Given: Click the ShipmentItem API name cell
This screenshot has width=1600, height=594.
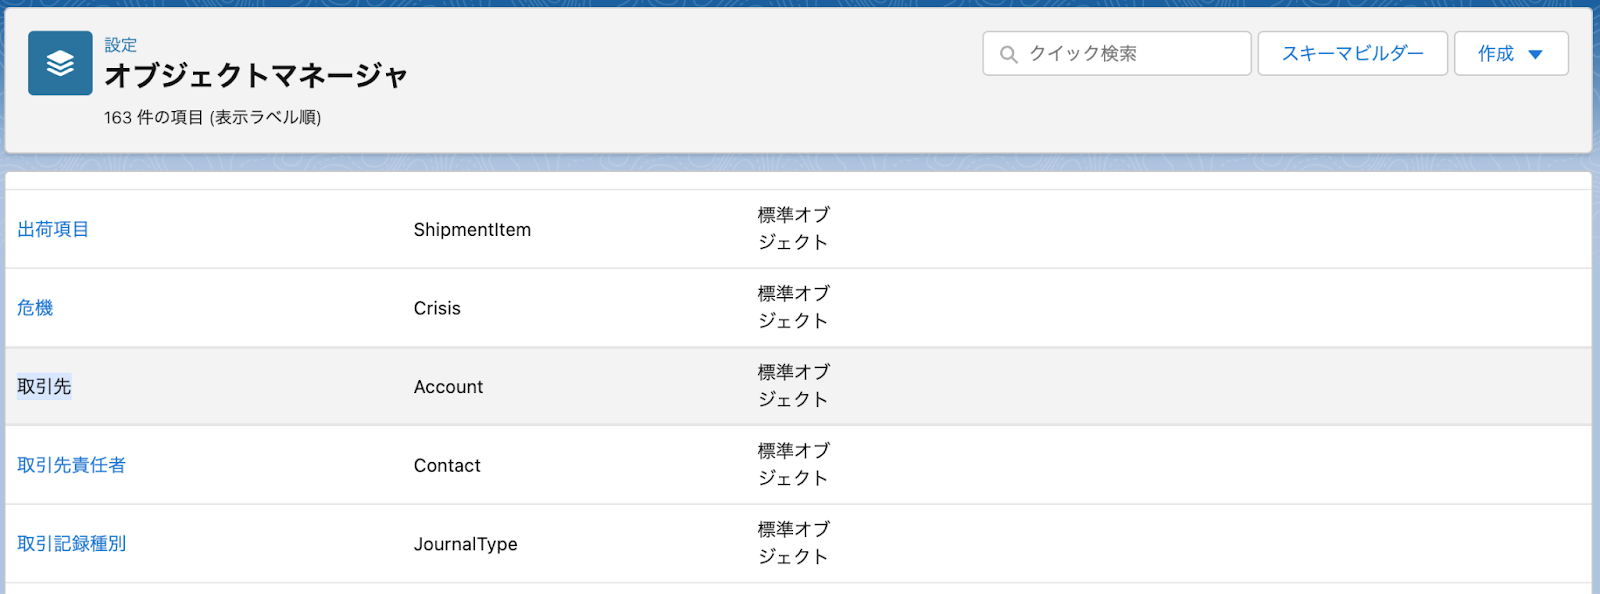Looking at the screenshot, I should (x=472, y=230).
